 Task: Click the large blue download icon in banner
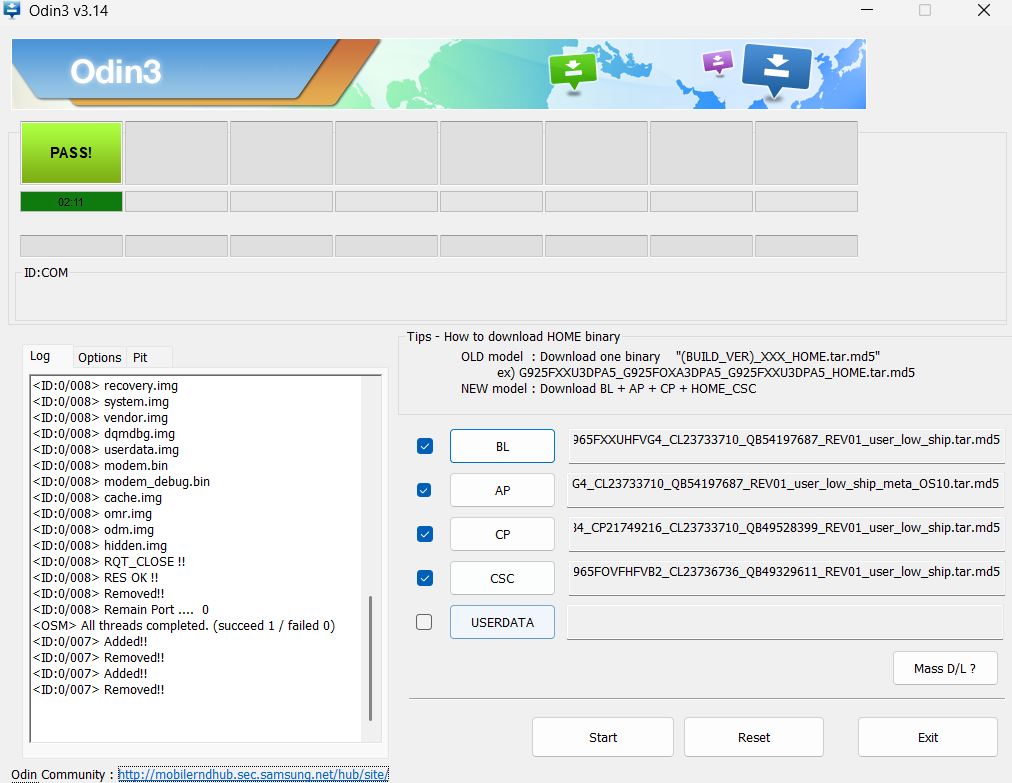776,70
